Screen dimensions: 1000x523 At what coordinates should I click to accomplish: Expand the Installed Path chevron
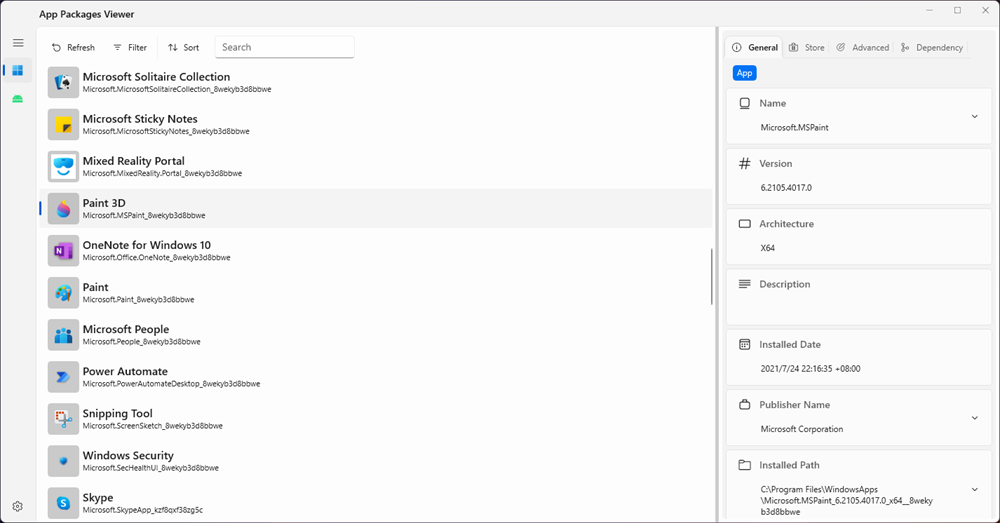974,489
